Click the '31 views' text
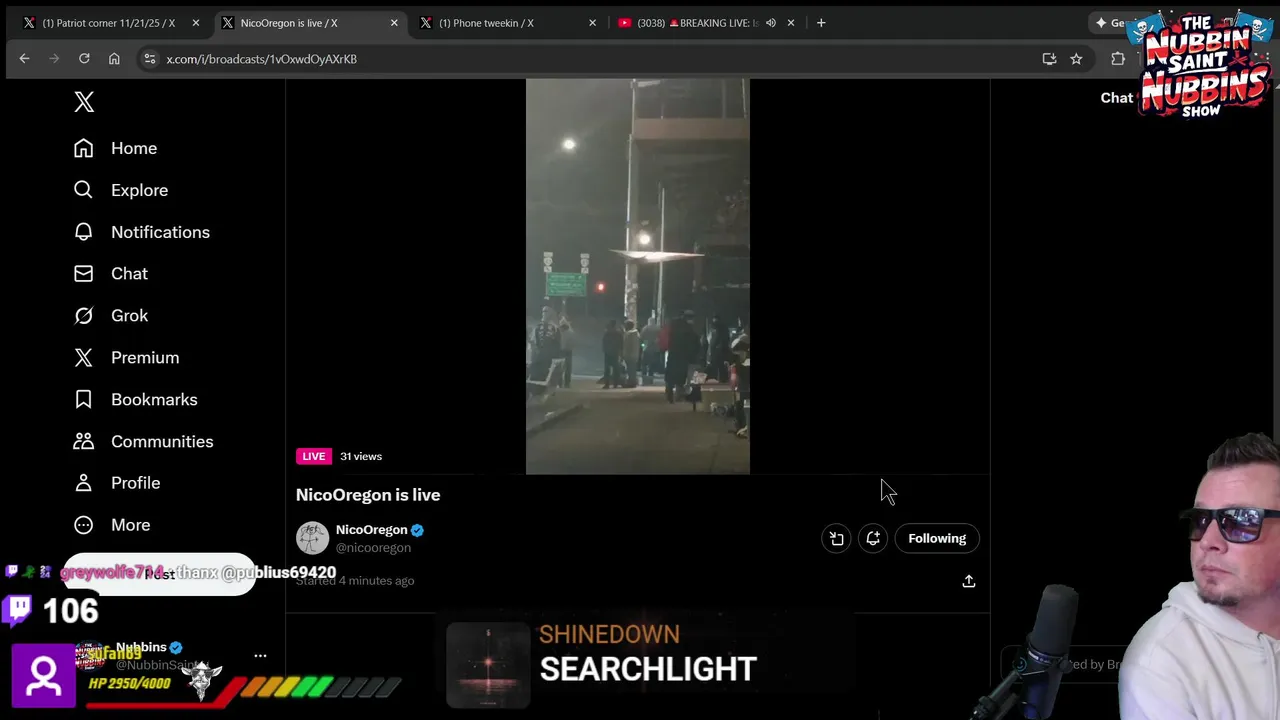 point(361,456)
